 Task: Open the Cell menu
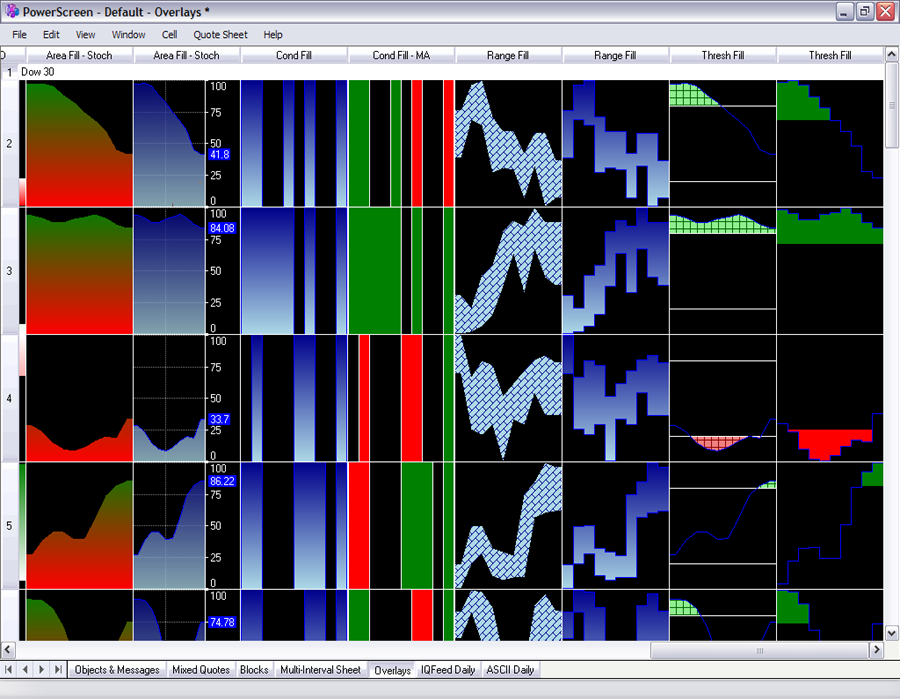169,34
